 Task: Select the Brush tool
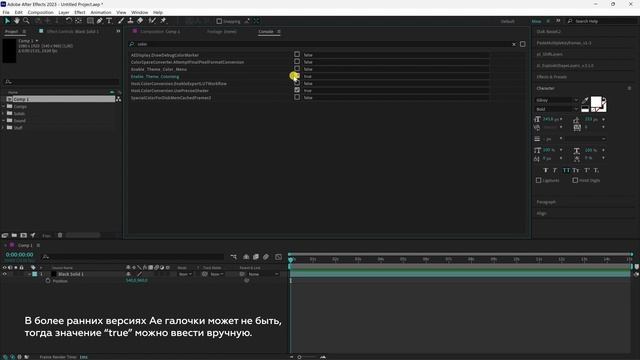pos(121,21)
